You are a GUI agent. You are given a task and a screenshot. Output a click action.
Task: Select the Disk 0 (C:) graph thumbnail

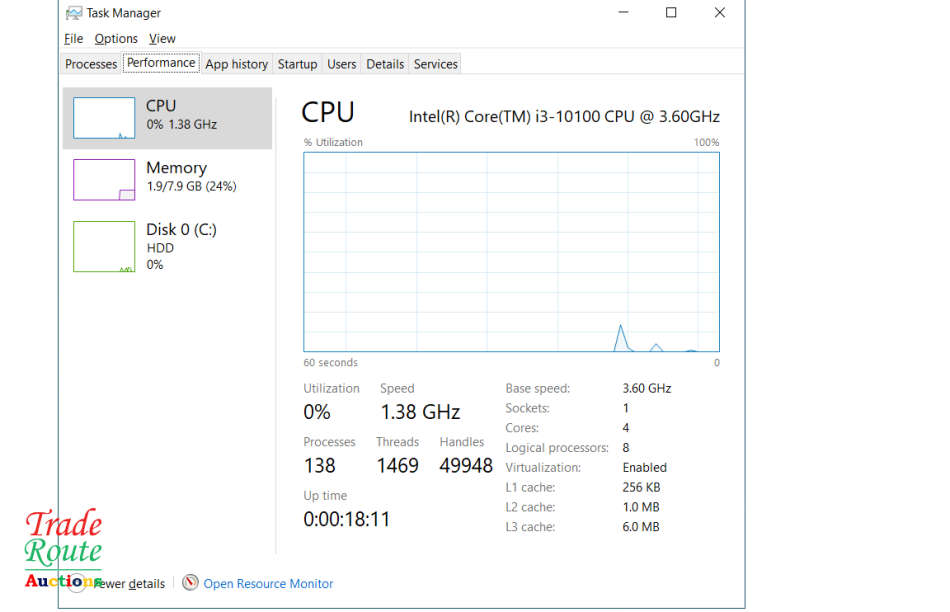(x=104, y=246)
